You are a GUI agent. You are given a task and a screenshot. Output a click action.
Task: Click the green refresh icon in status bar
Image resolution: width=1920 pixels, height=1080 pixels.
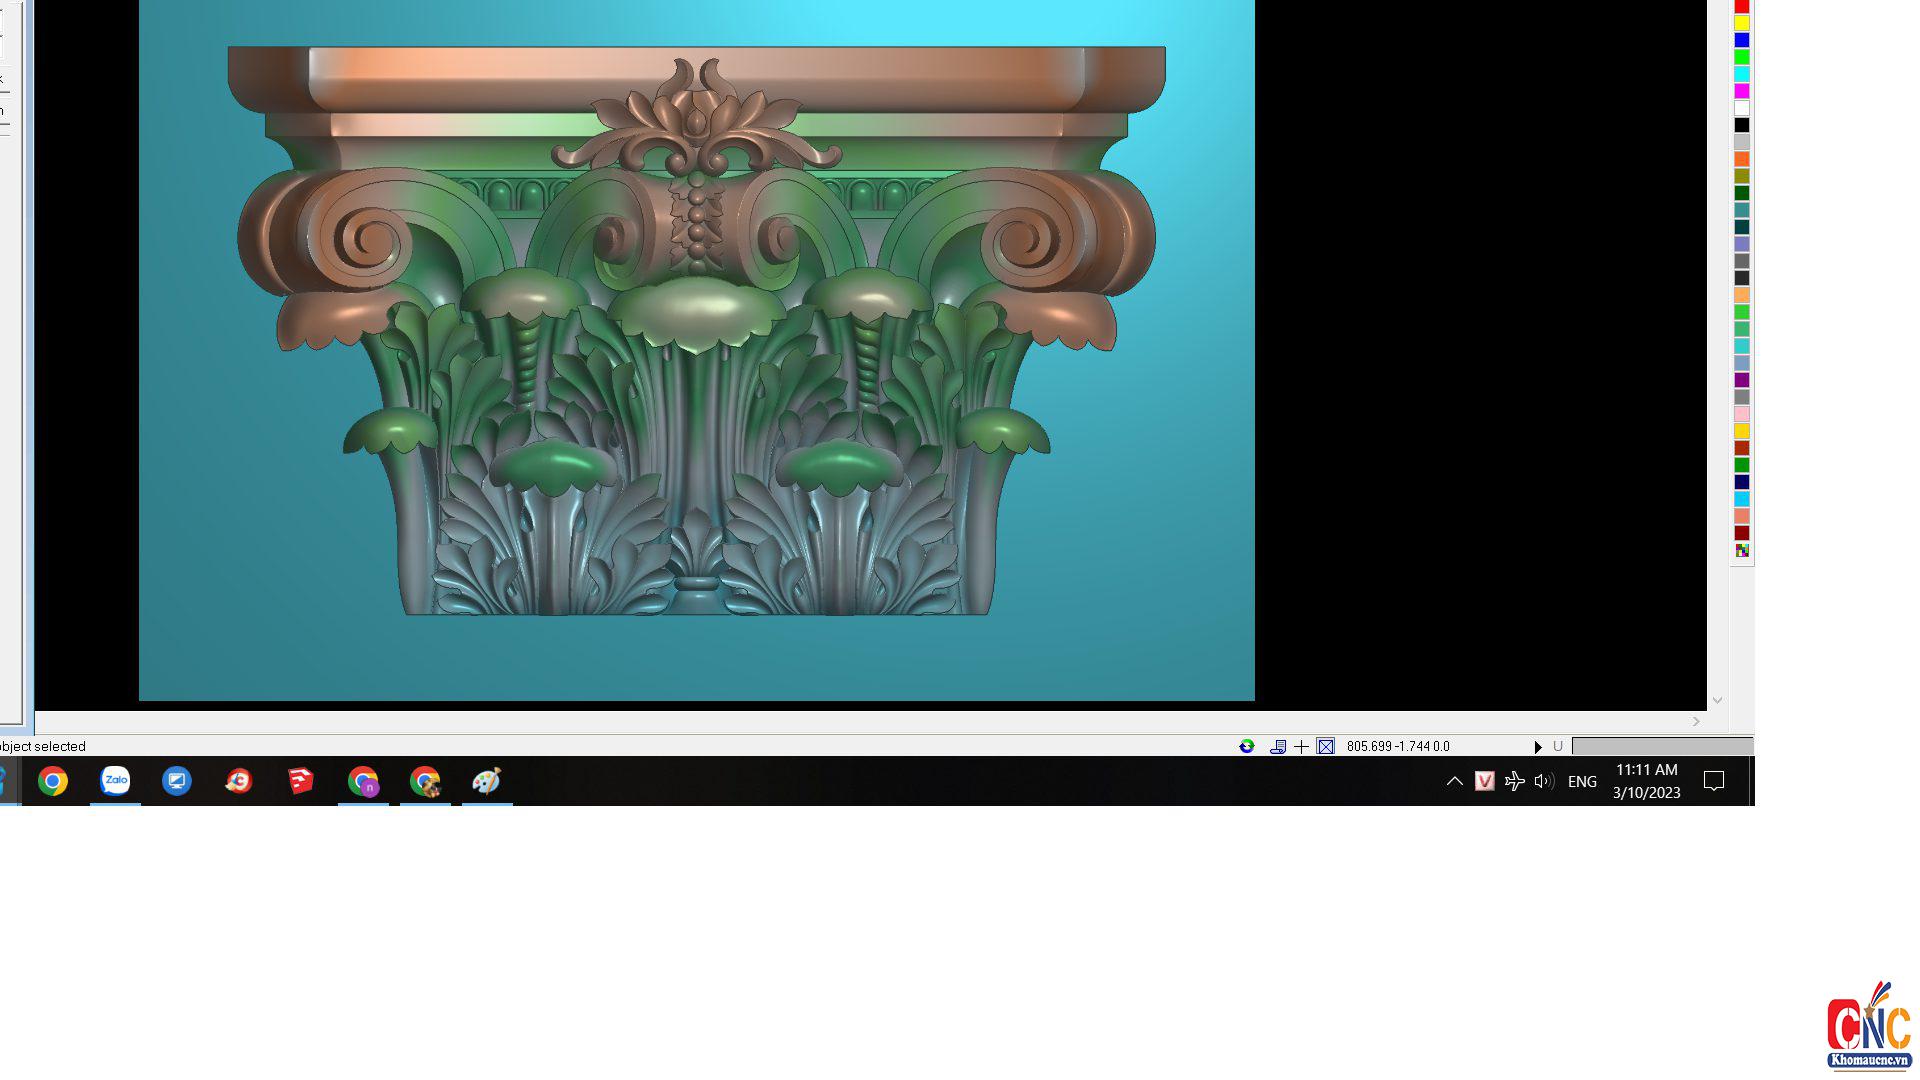pos(1247,746)
